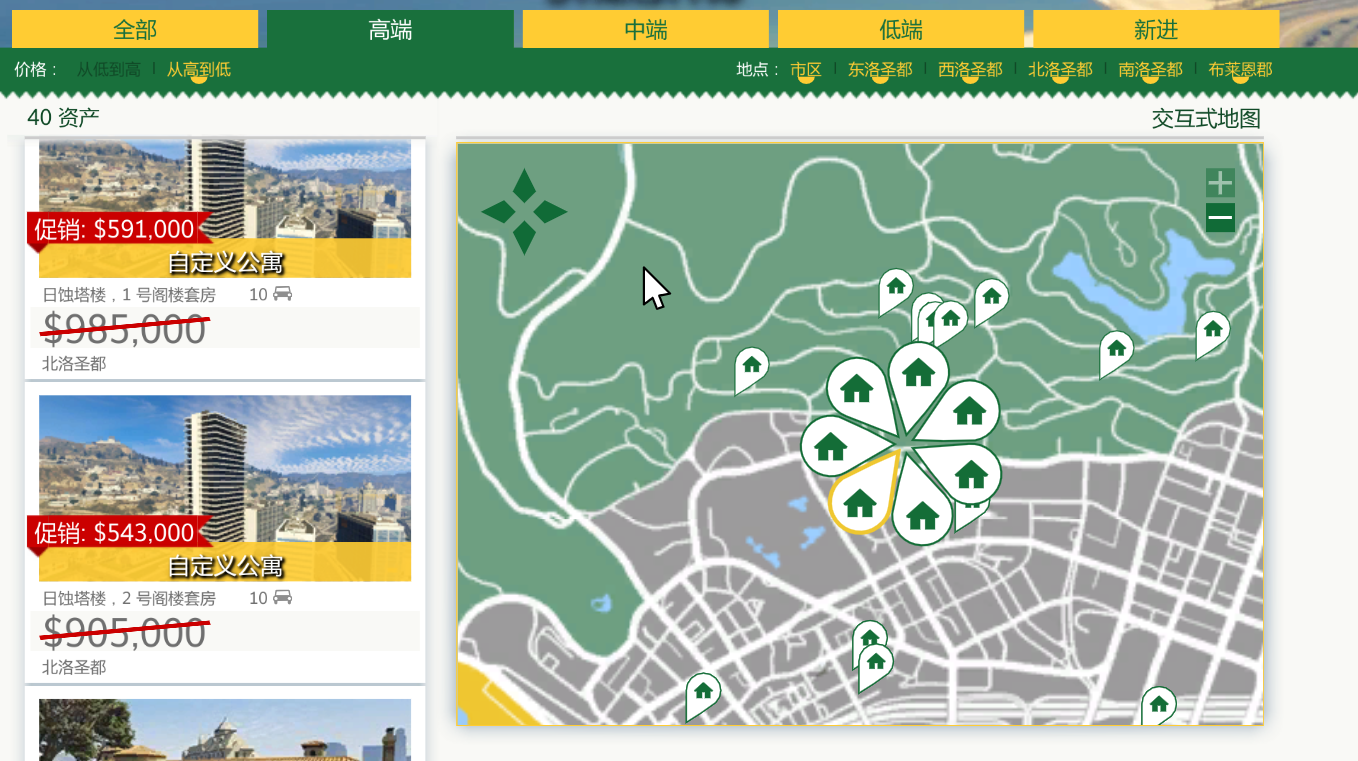Viewport: 1358px width, 761px height.
Task: Click 日蚀塔楼，1 号阁楼套房 listing name
Action: click(129, 295)
